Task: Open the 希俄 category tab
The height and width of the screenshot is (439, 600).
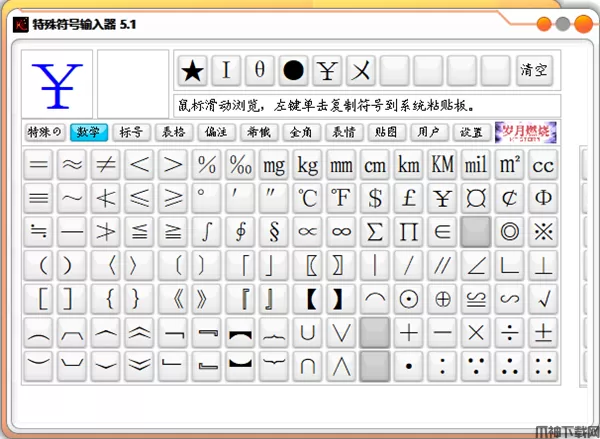Action: (x=258, y=132)
